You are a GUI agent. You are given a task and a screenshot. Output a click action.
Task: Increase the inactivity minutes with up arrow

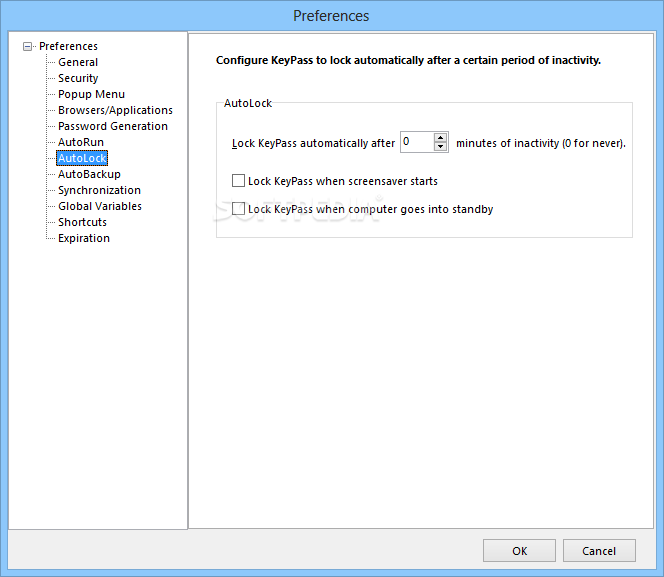coord(440,138)
